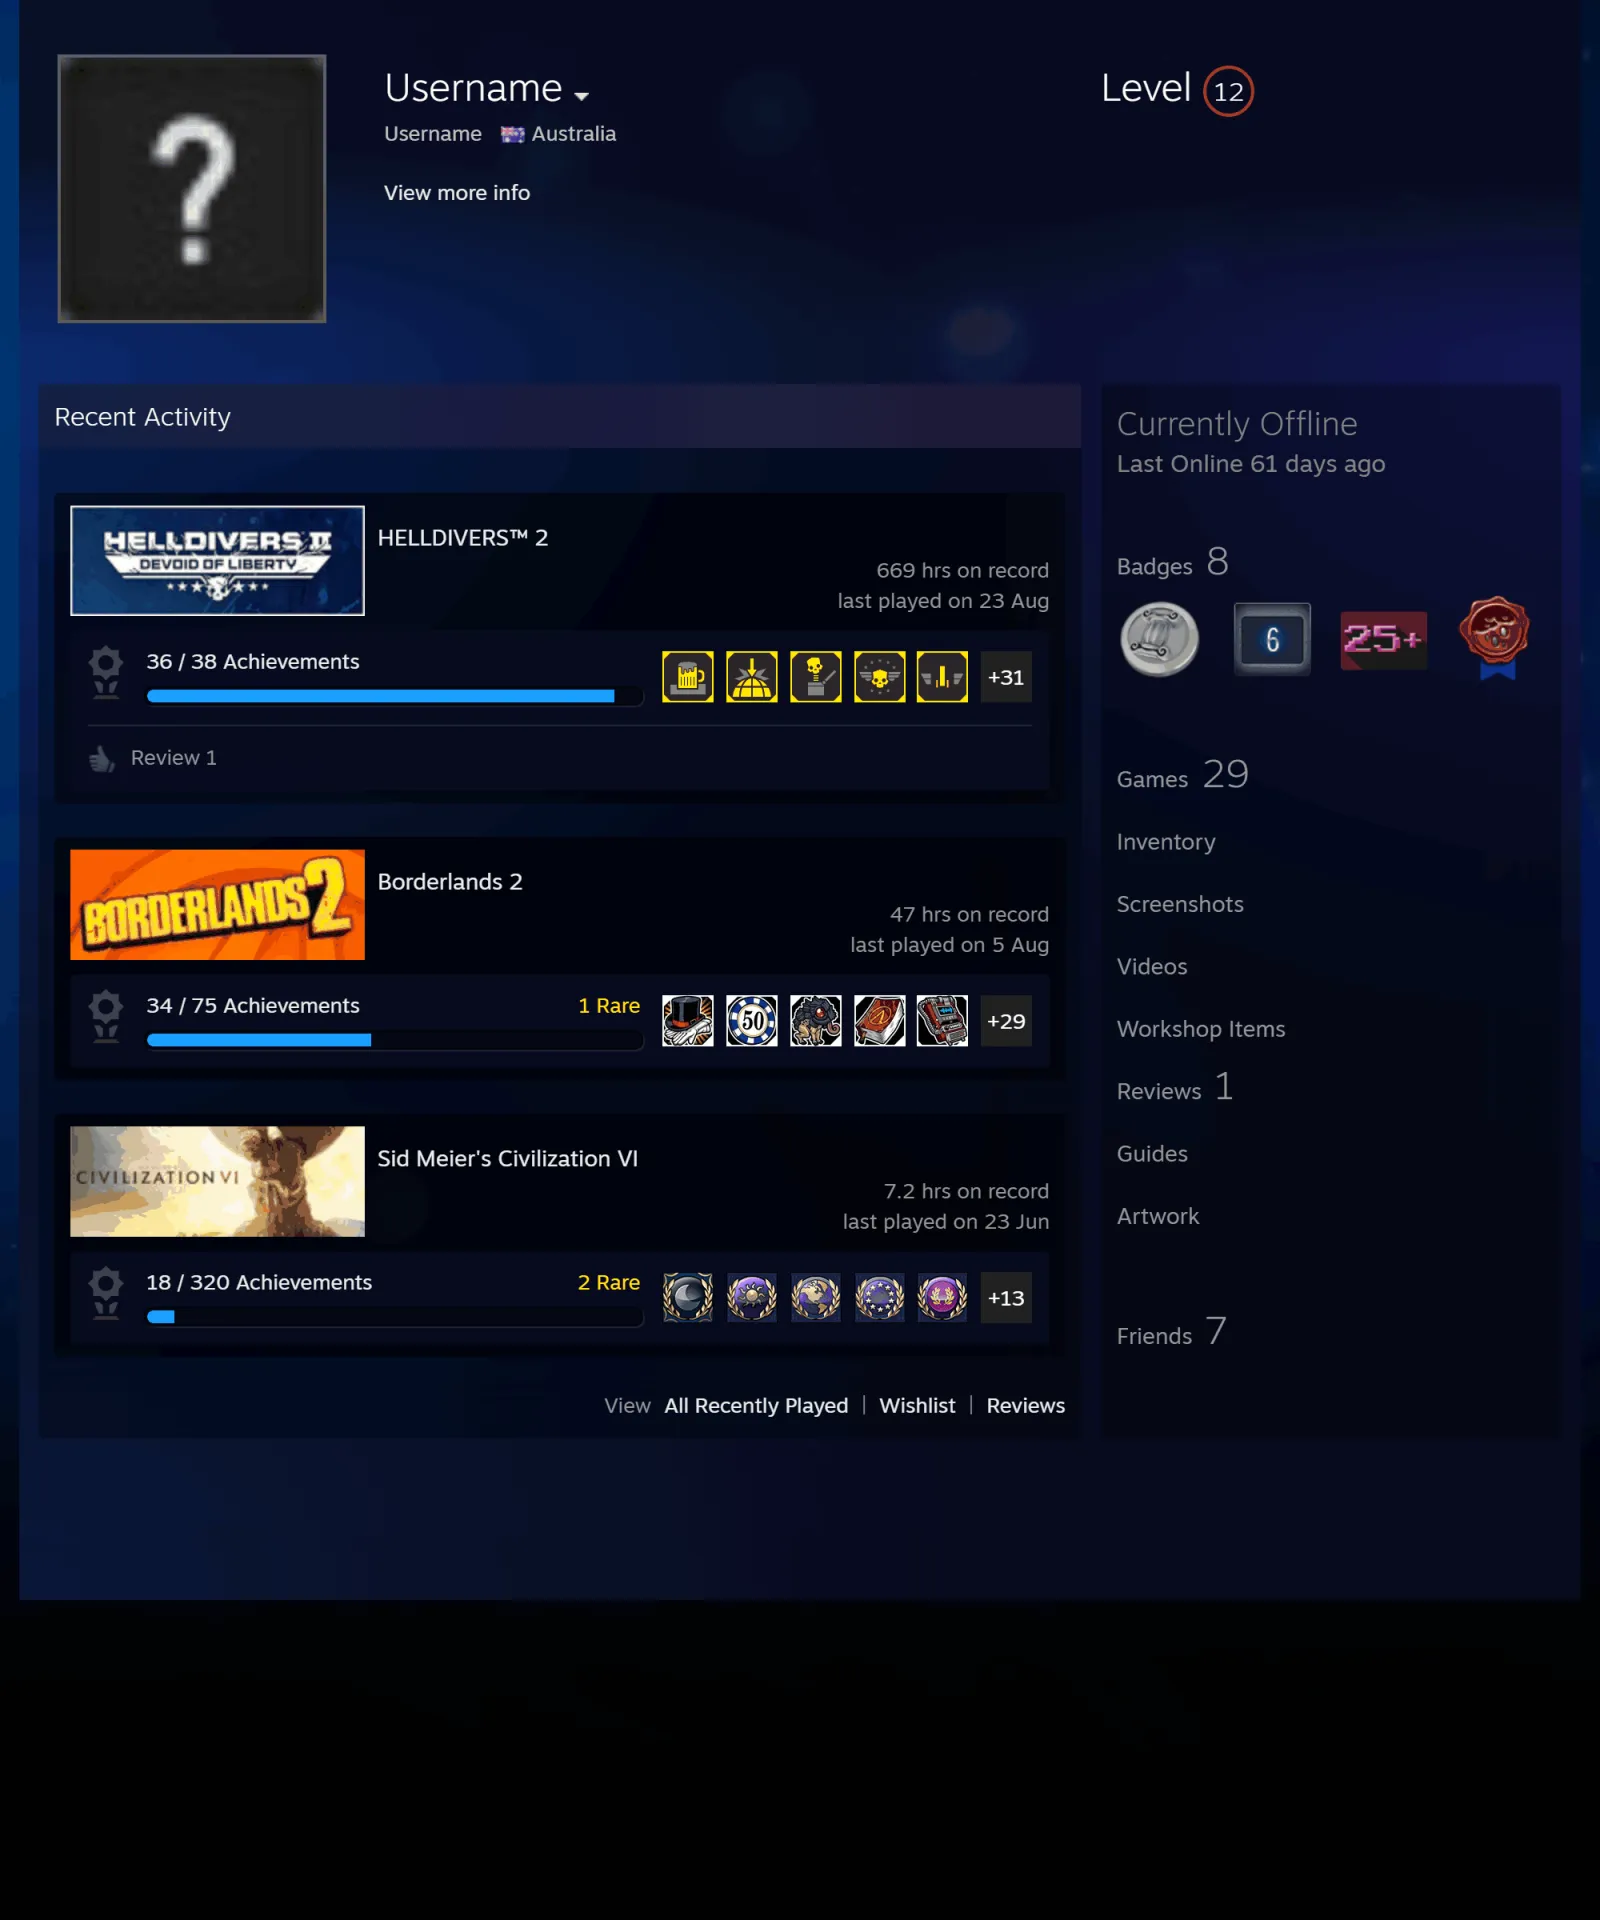Click the Helldivers +31 more achievements box
This screenshot has width=1600, height=1920.
1006,677
